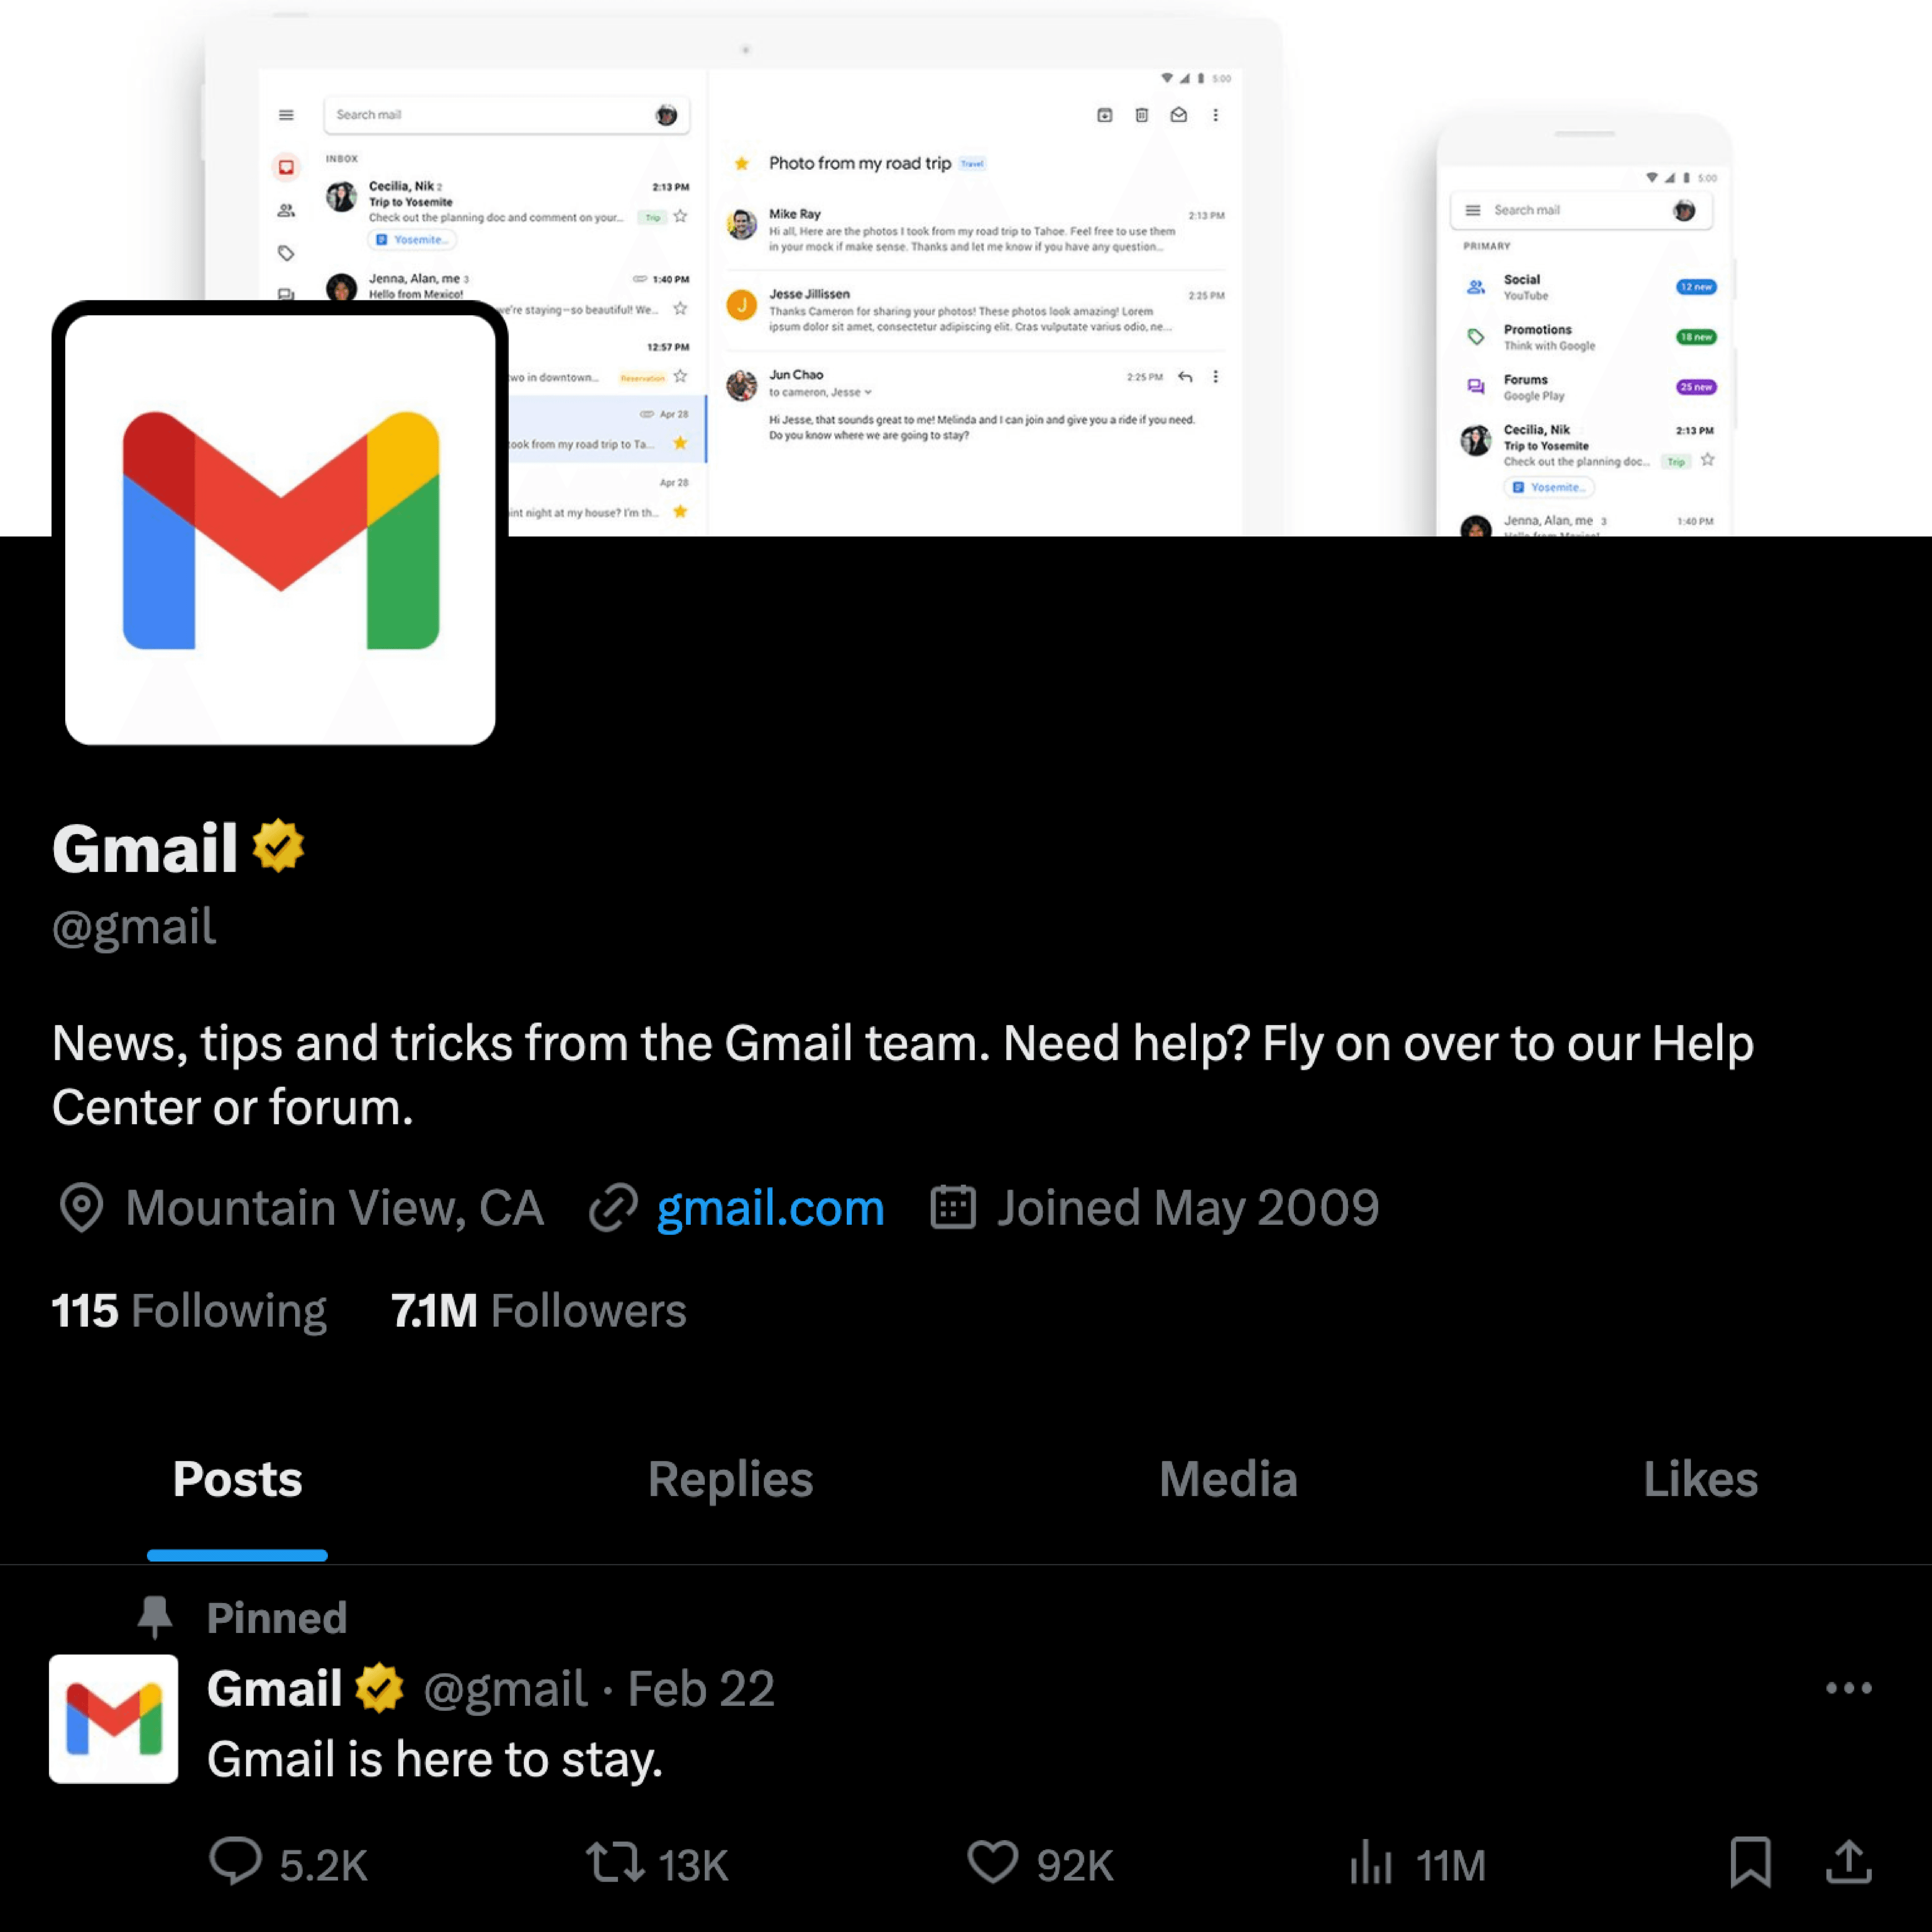Switch to the Media tab
The height and width of the screenshot is (1932, 1932).
[1228, 1479]
